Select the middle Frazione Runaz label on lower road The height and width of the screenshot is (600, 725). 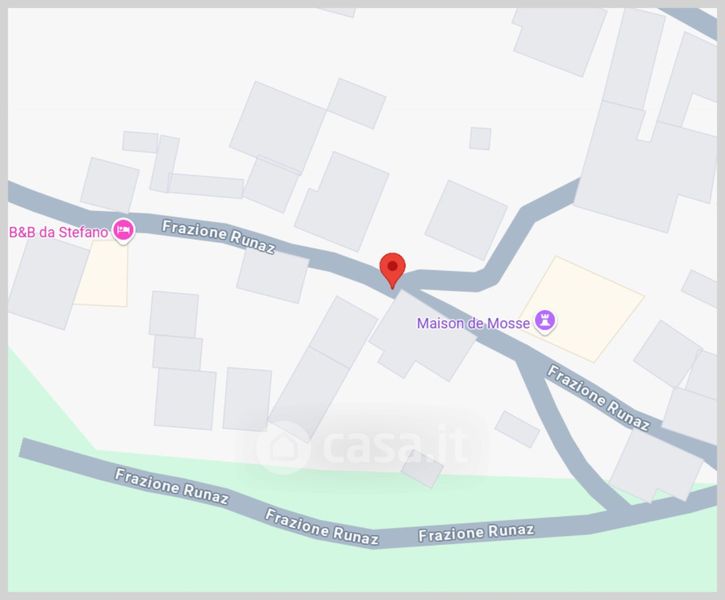coord(322,527)
